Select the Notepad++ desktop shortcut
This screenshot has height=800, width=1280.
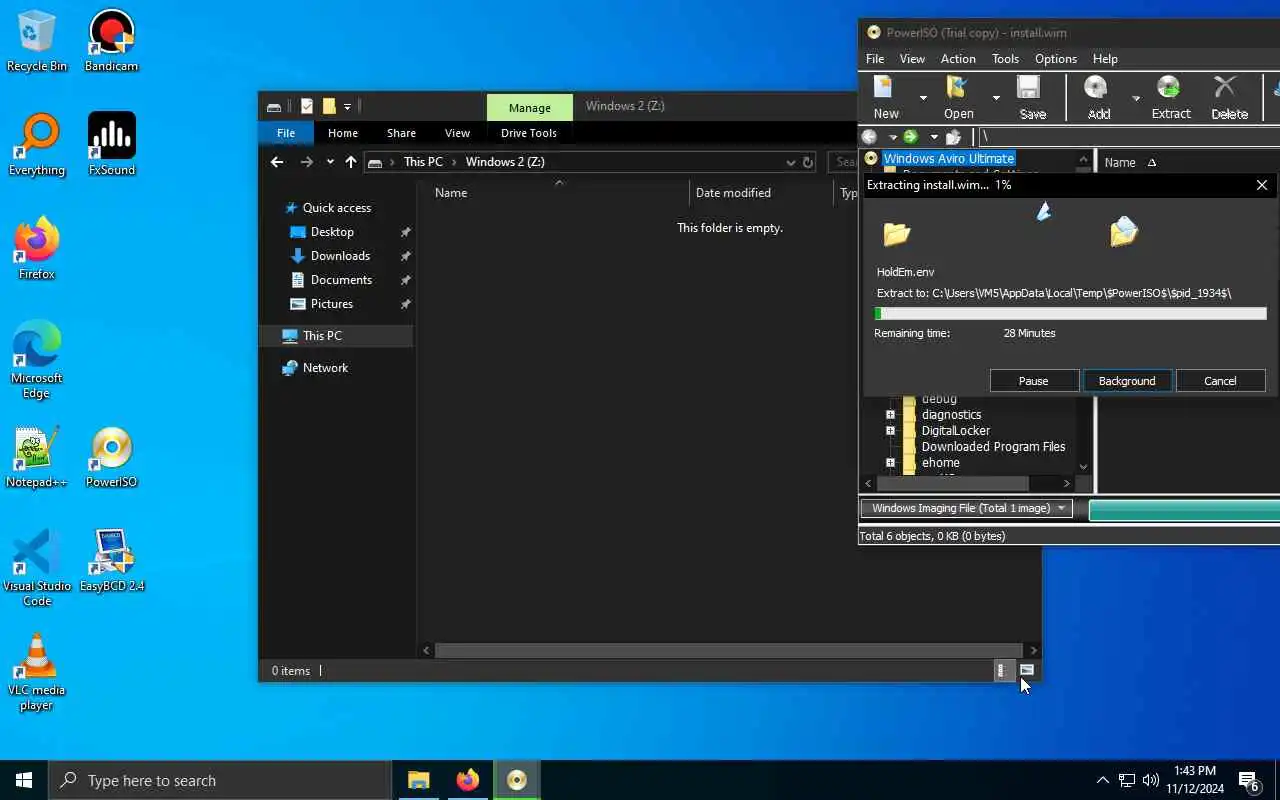coord(37,458)
